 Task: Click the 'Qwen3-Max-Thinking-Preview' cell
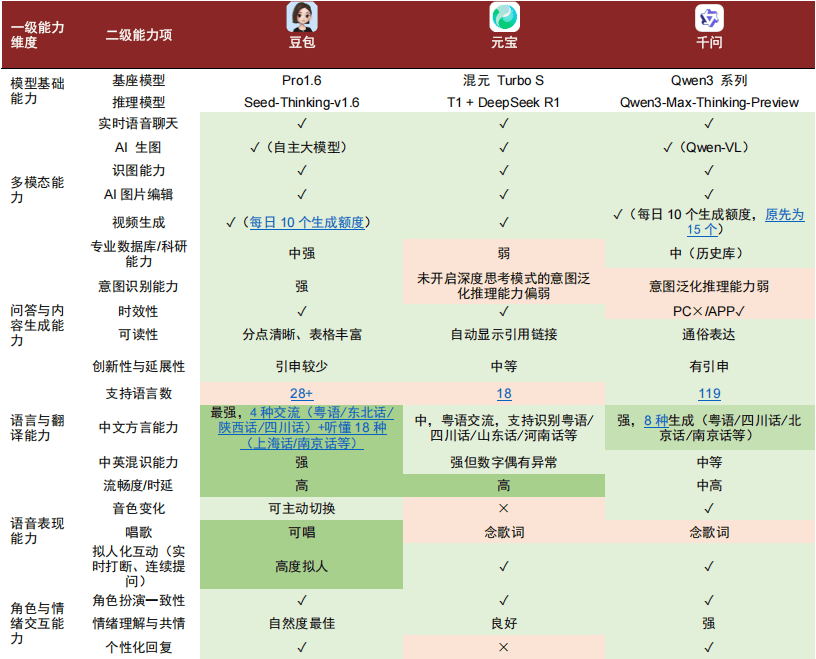[x=709, y=102]
